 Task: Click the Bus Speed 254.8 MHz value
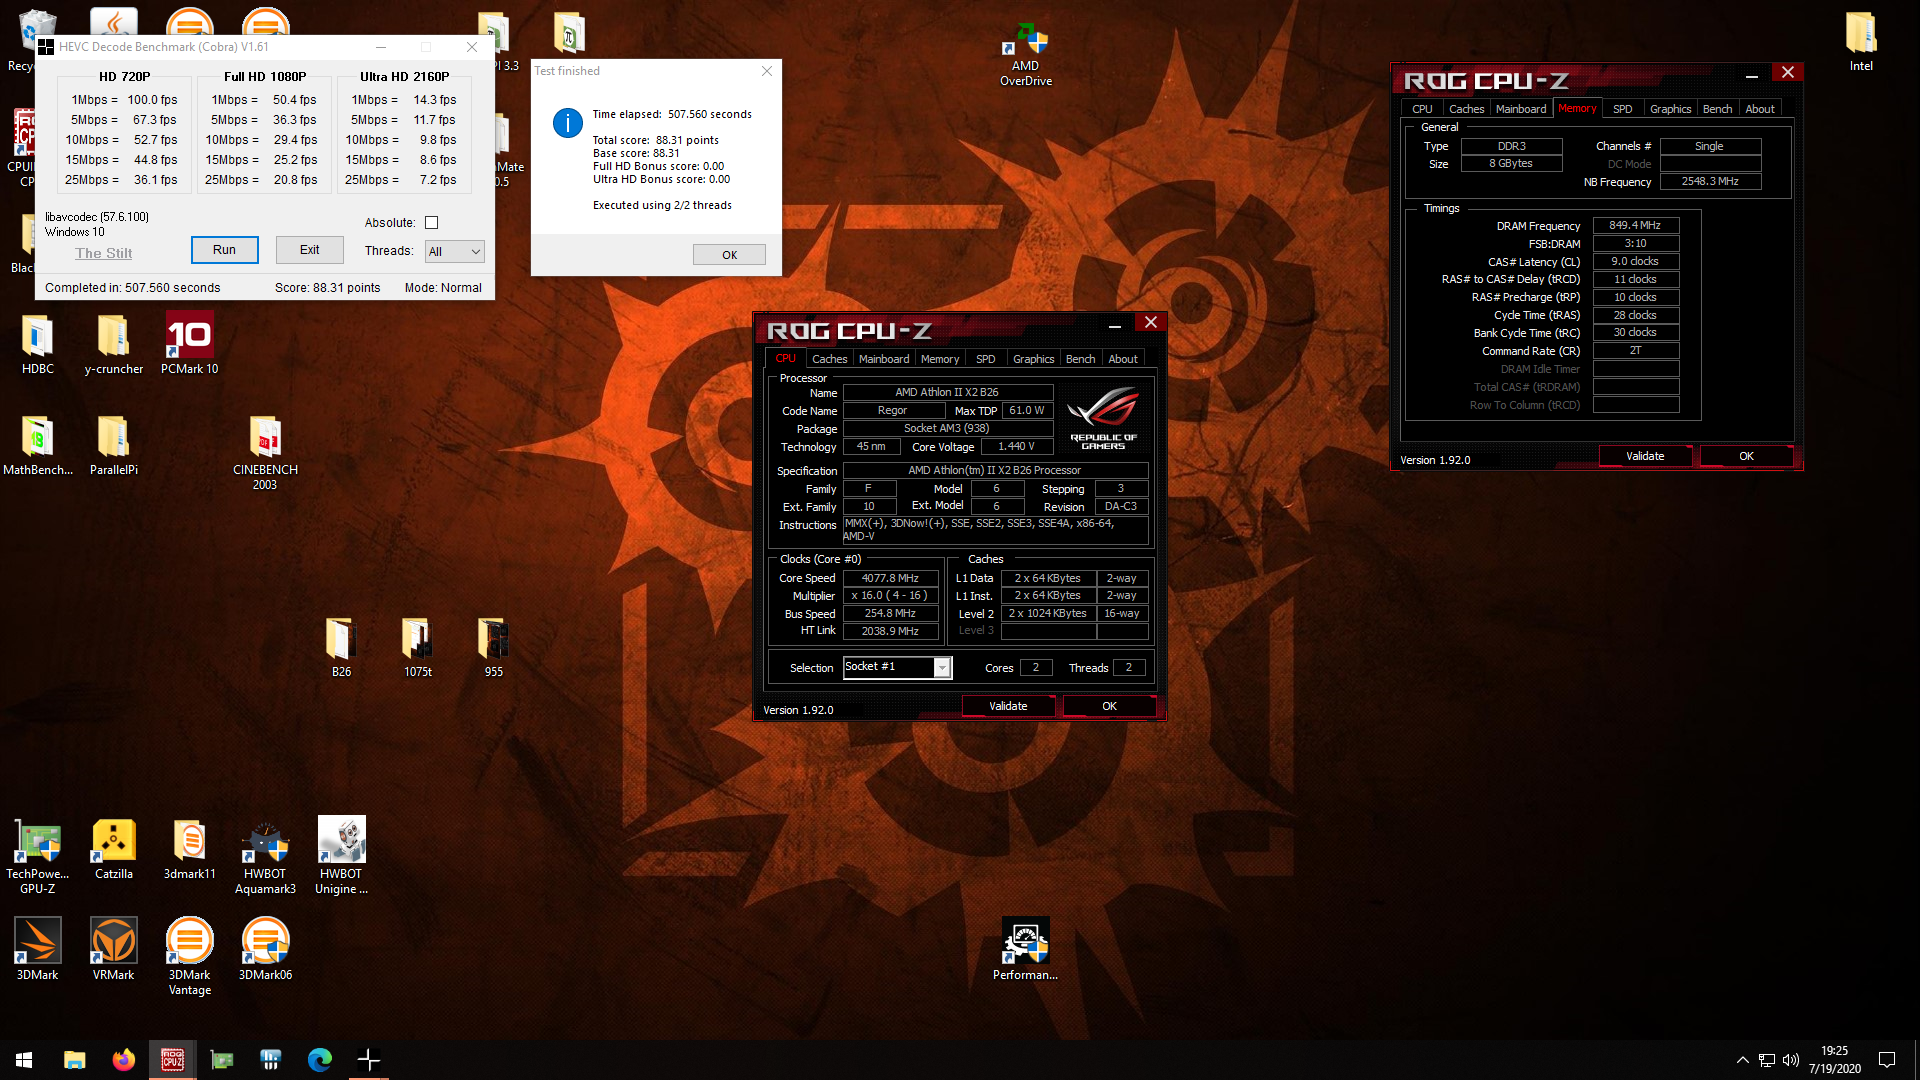click(x=890, y=614)
